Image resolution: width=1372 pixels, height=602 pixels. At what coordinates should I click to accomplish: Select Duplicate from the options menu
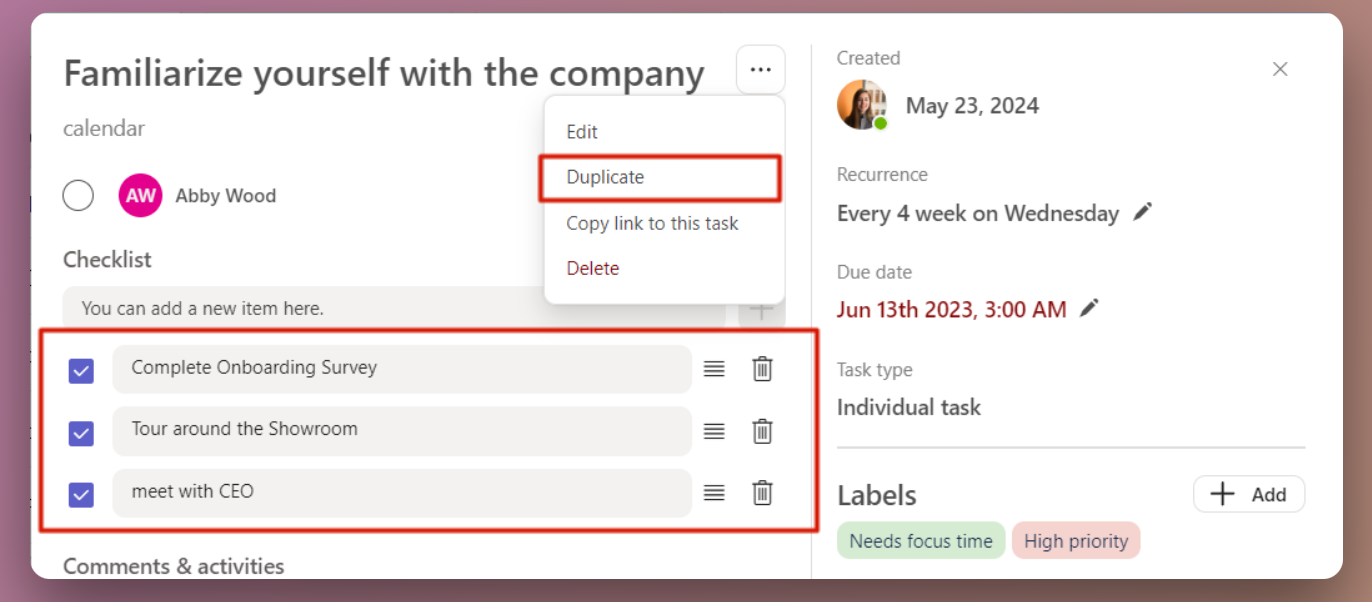[x=603, y=177]
